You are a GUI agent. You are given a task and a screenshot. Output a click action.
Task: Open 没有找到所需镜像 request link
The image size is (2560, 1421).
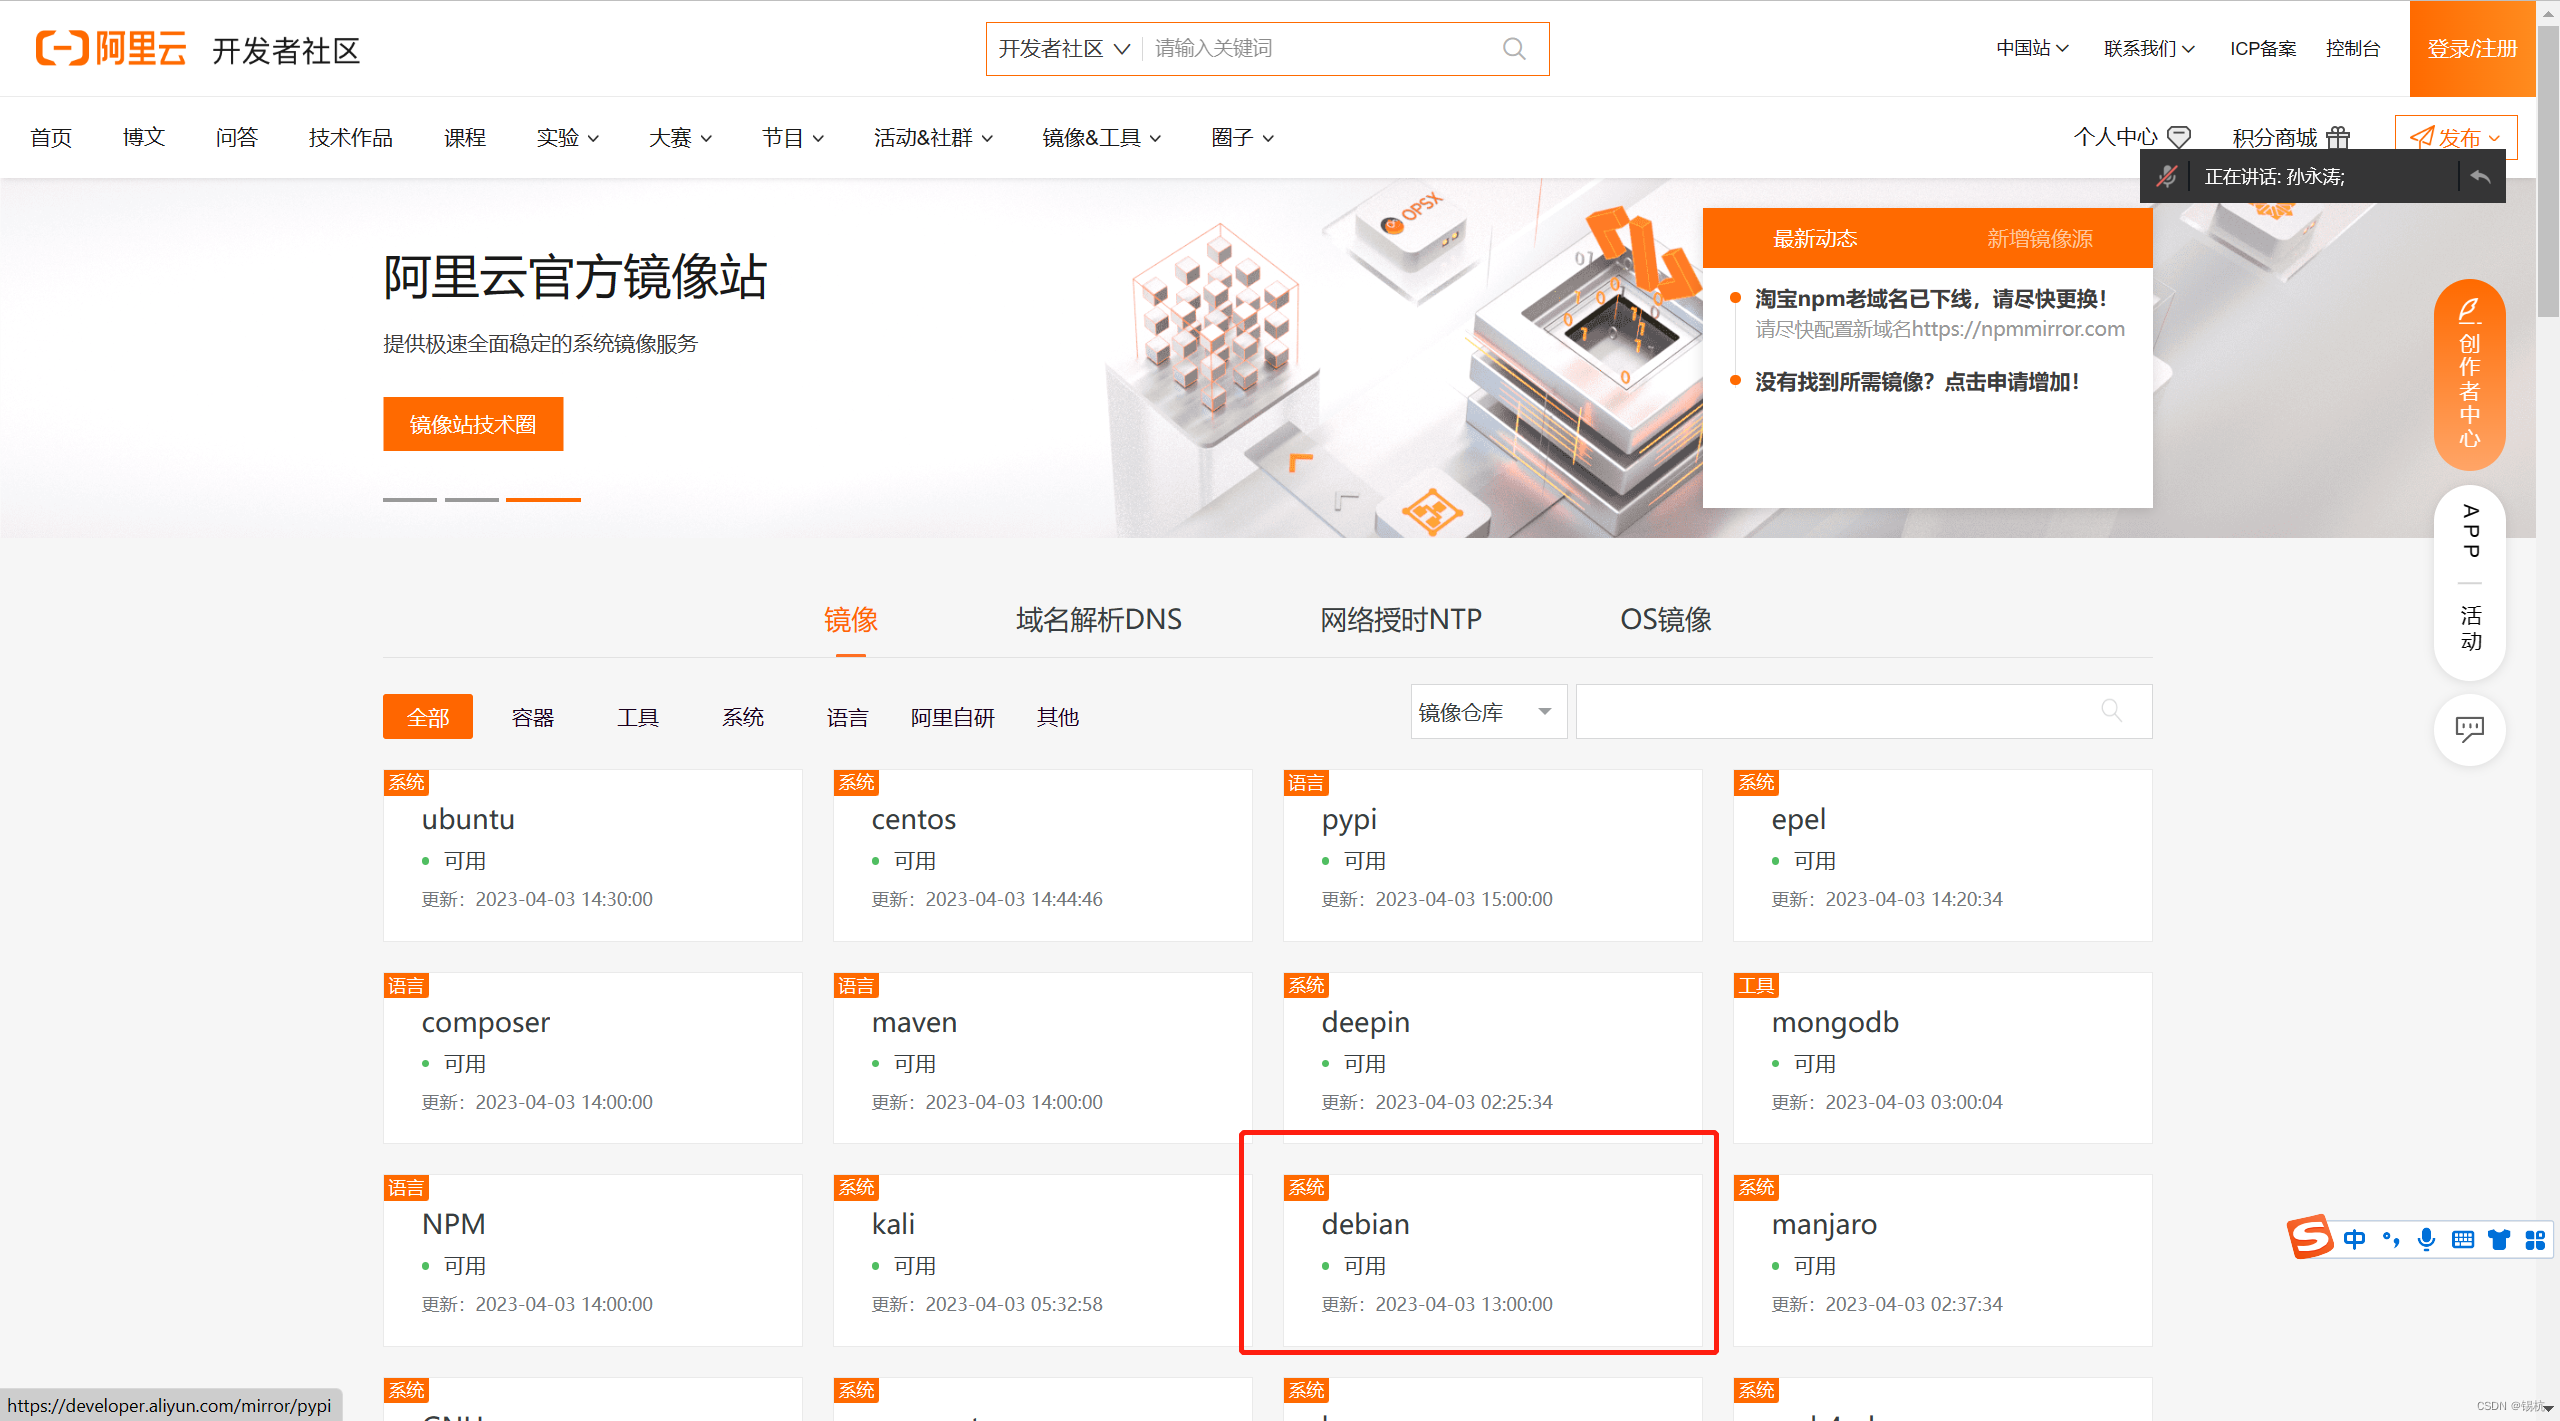[1917, 381]
